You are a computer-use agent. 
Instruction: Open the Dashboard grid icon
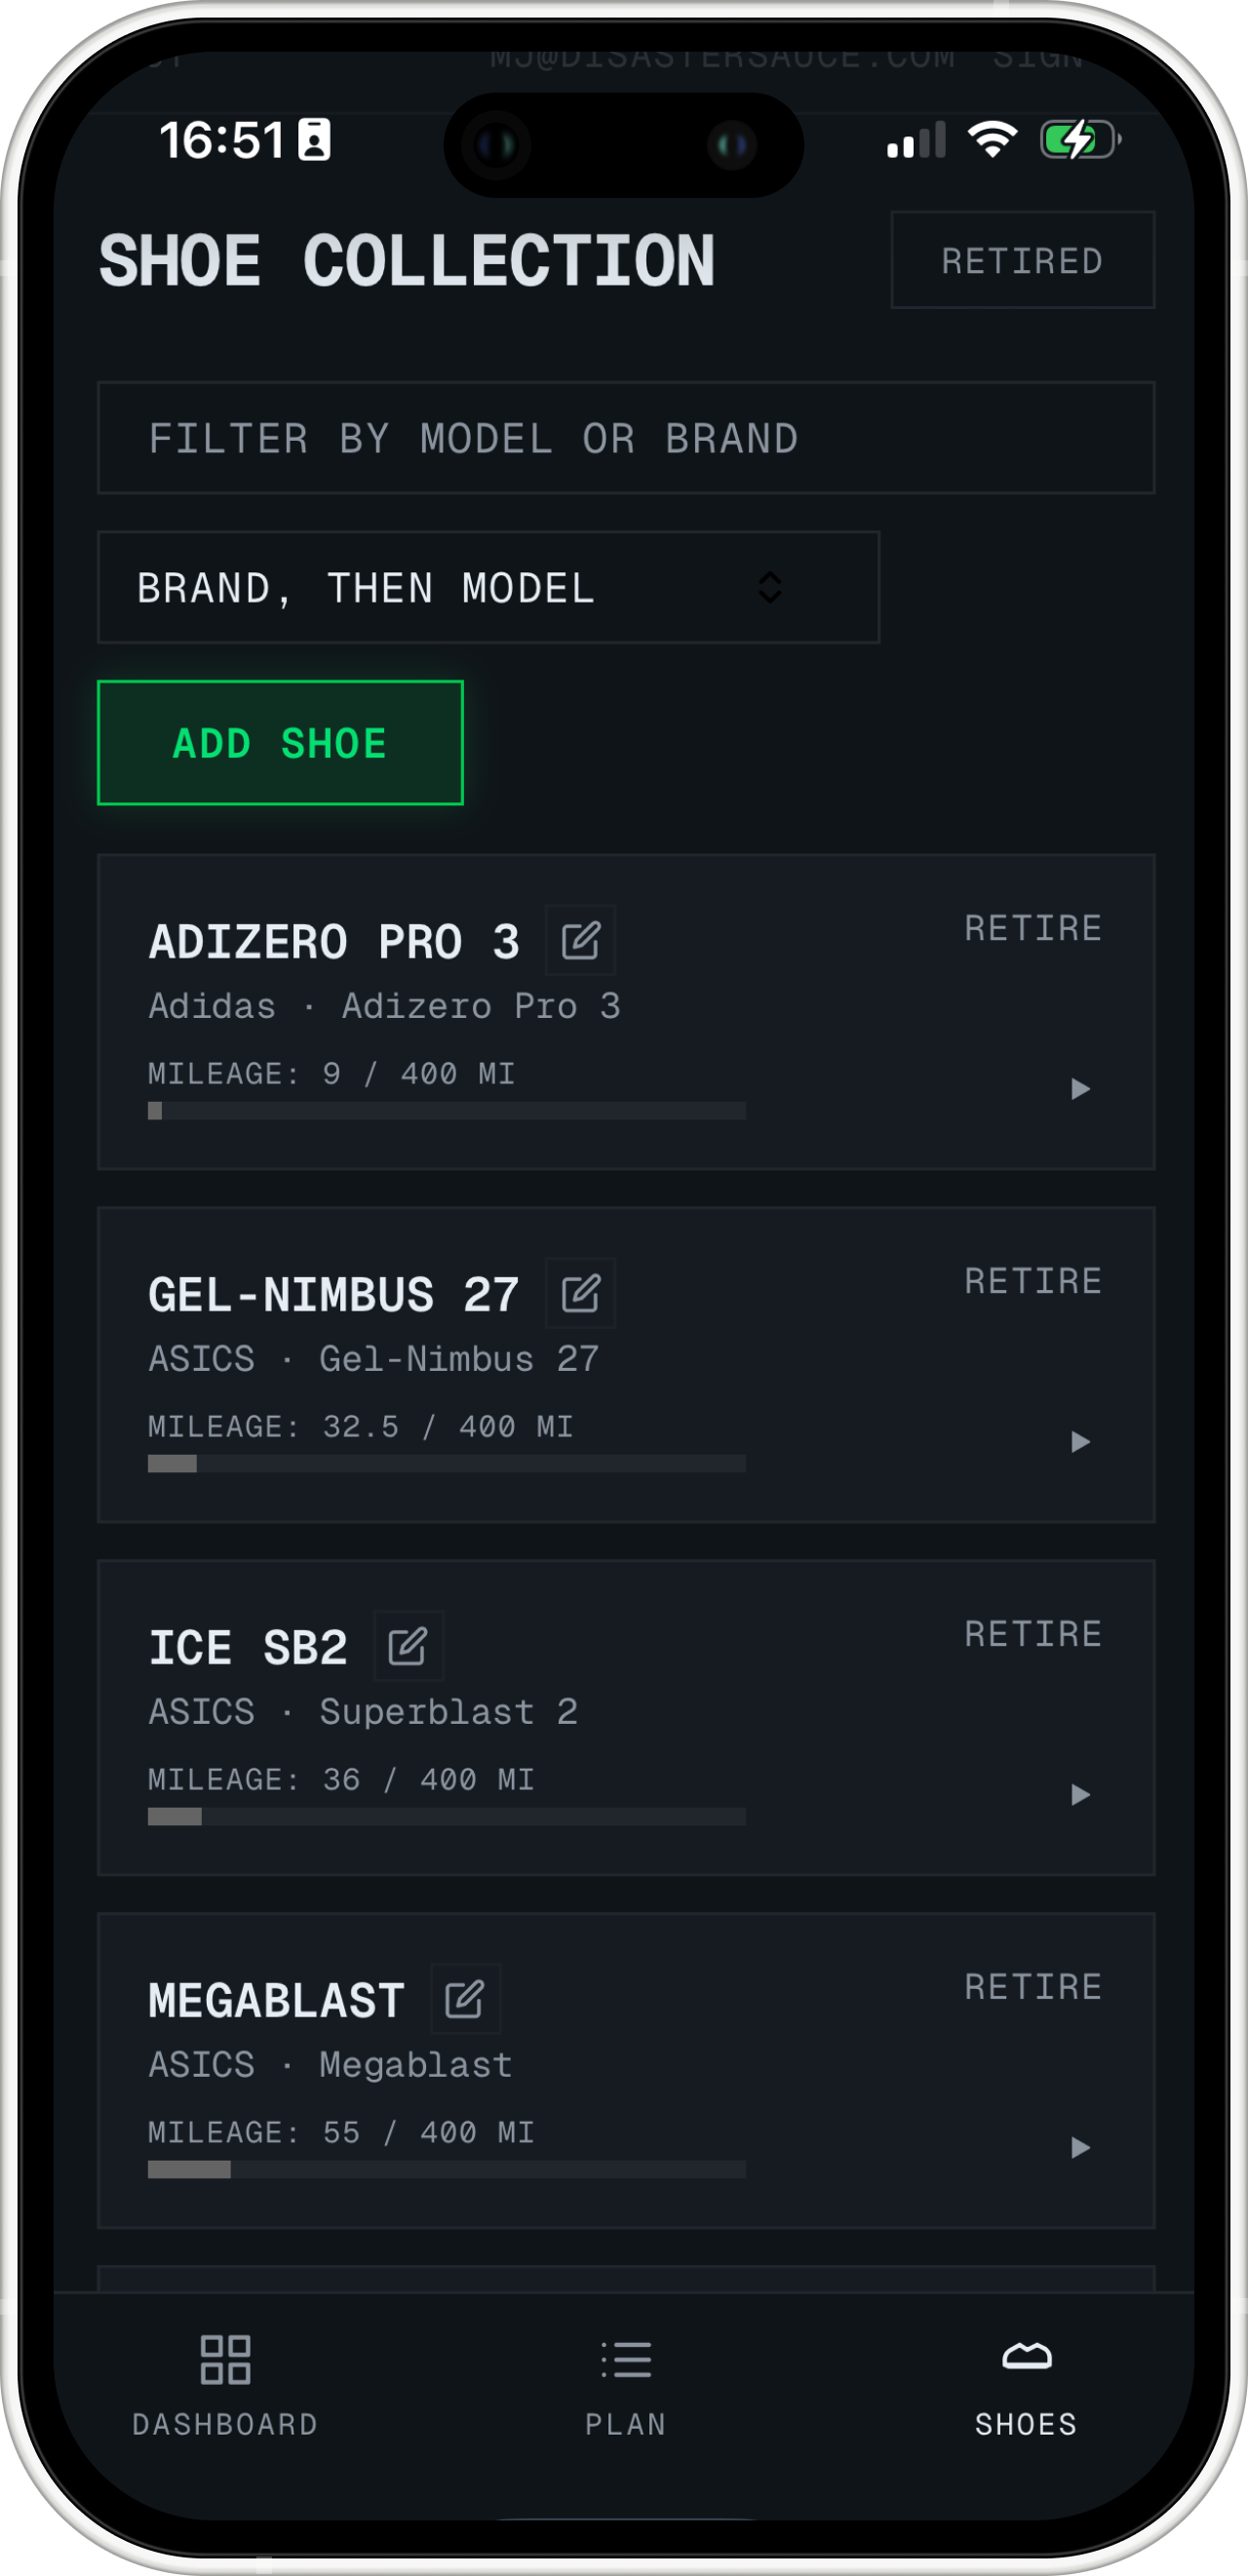225,2359
